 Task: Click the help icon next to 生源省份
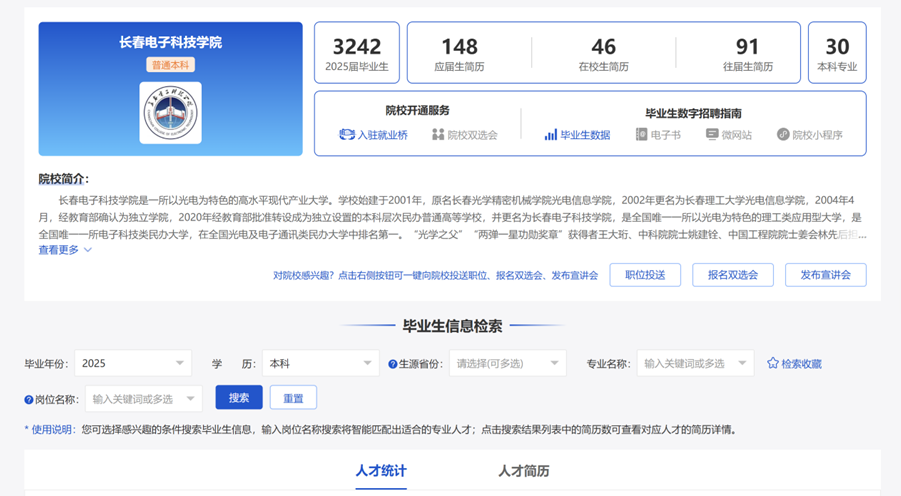coord(392,364)
